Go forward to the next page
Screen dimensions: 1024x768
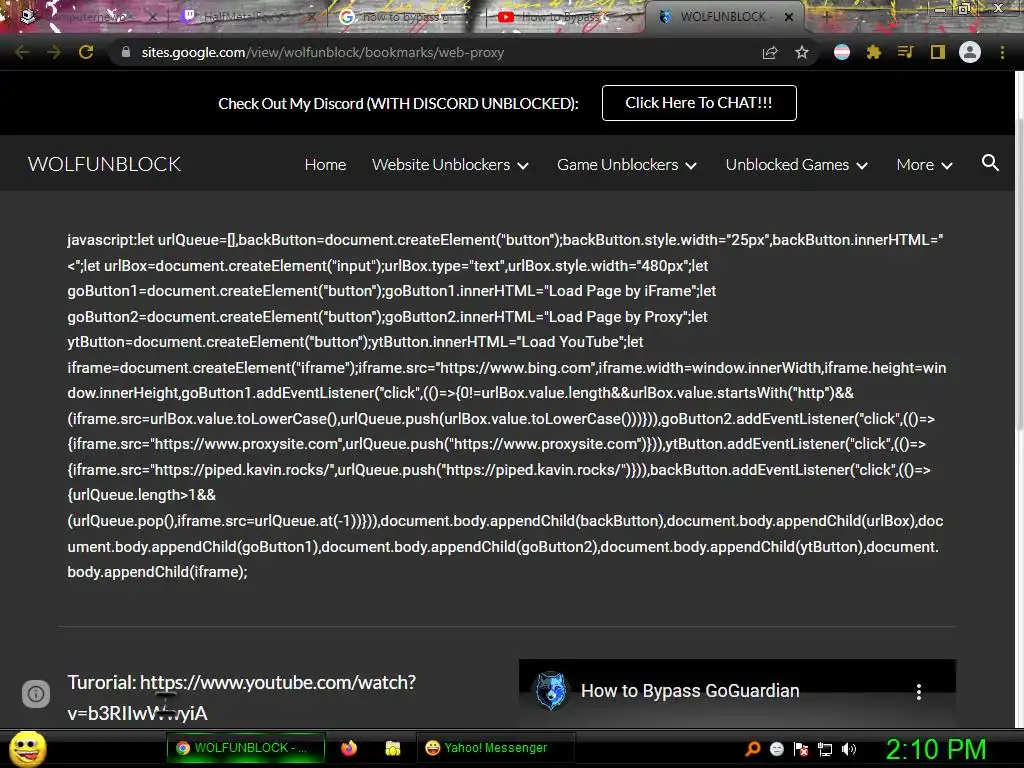(x=54, y=52)
